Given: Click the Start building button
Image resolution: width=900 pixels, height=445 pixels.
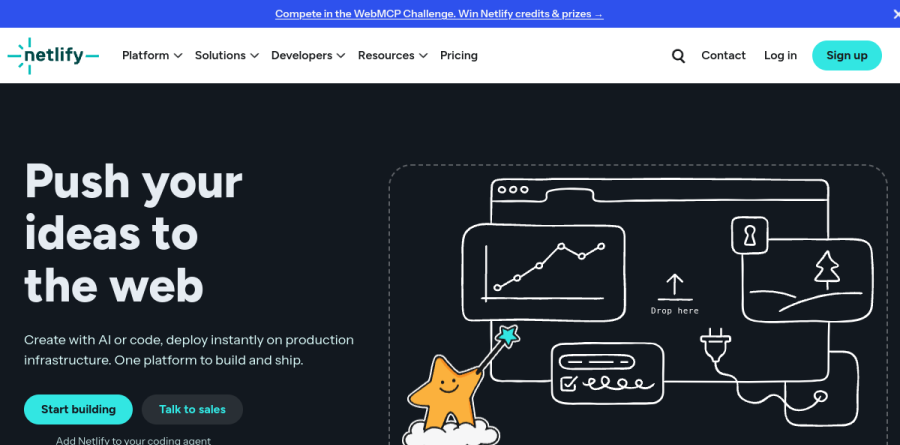Looking at the screenshot, I should 78,409.
